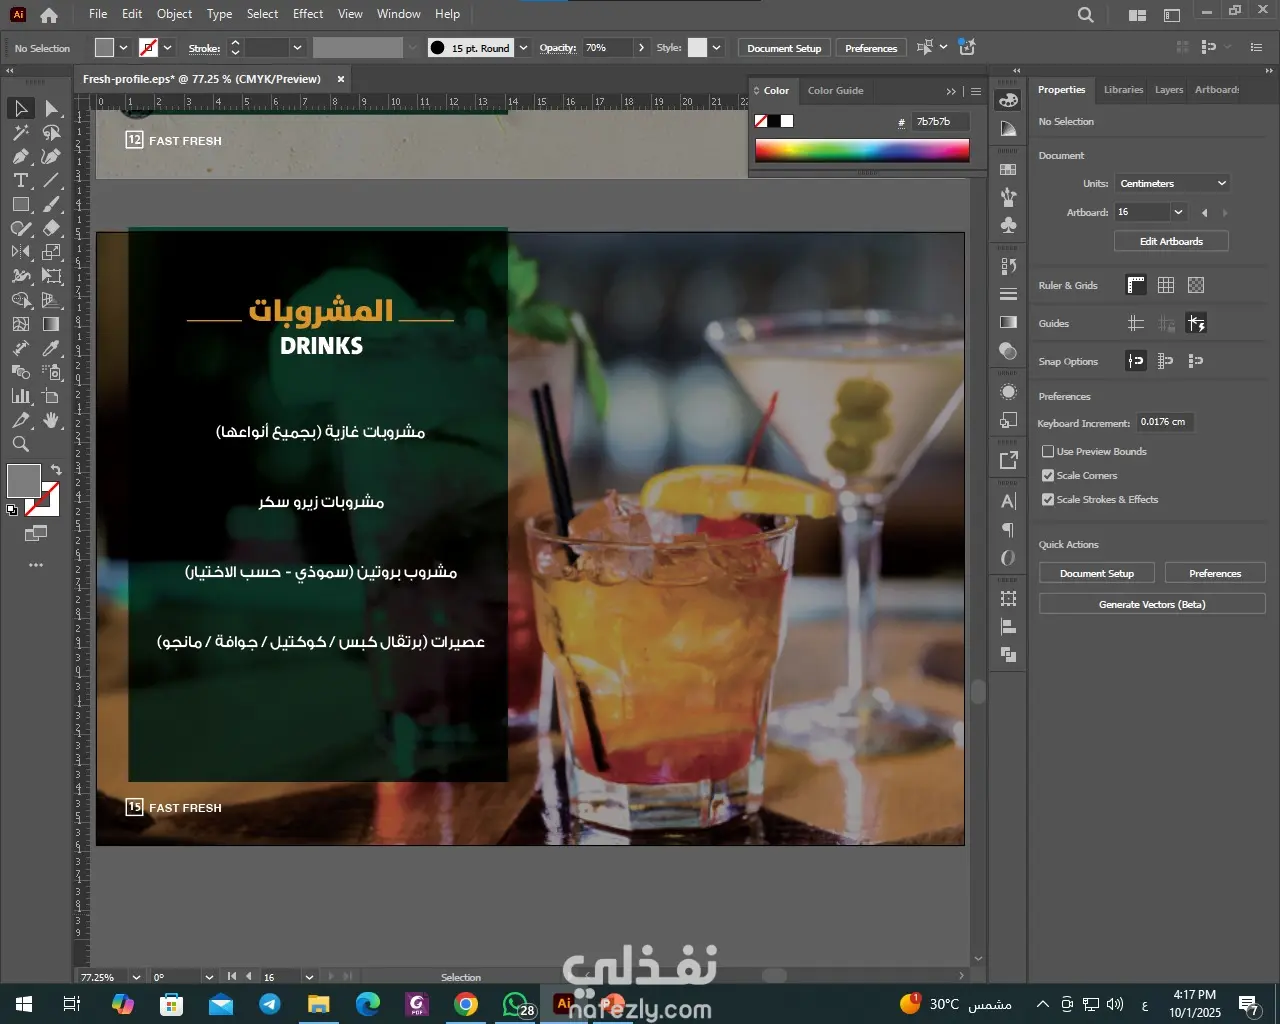Select the Eyedropper tool
This screenshot has height=1024, width=1280.
[x=52, y=349]
